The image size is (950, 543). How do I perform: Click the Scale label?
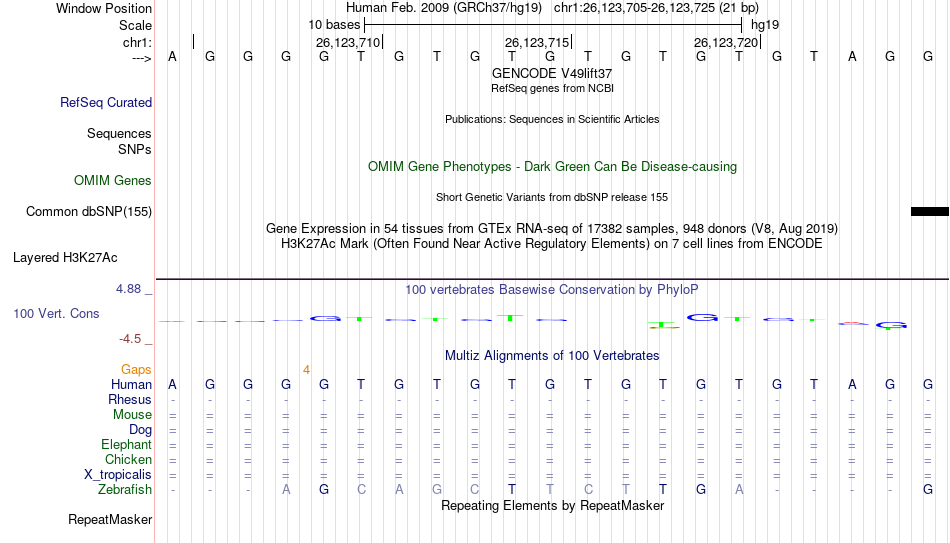pos(135,25)
